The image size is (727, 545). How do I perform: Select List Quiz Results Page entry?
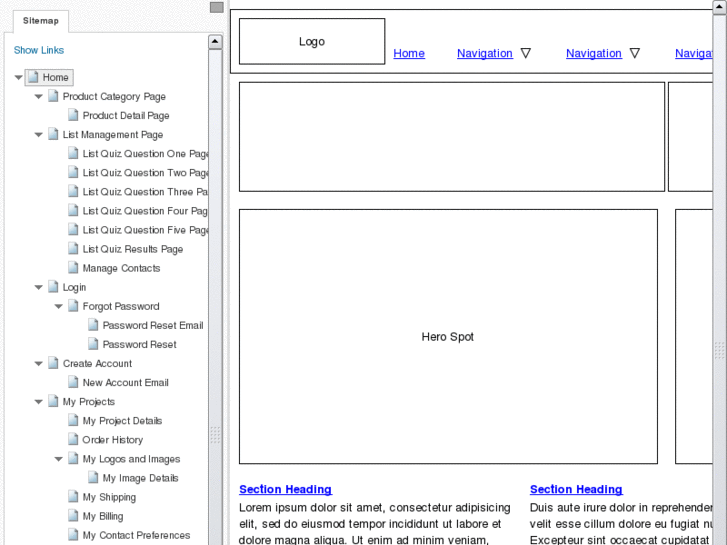click(133, 249)
